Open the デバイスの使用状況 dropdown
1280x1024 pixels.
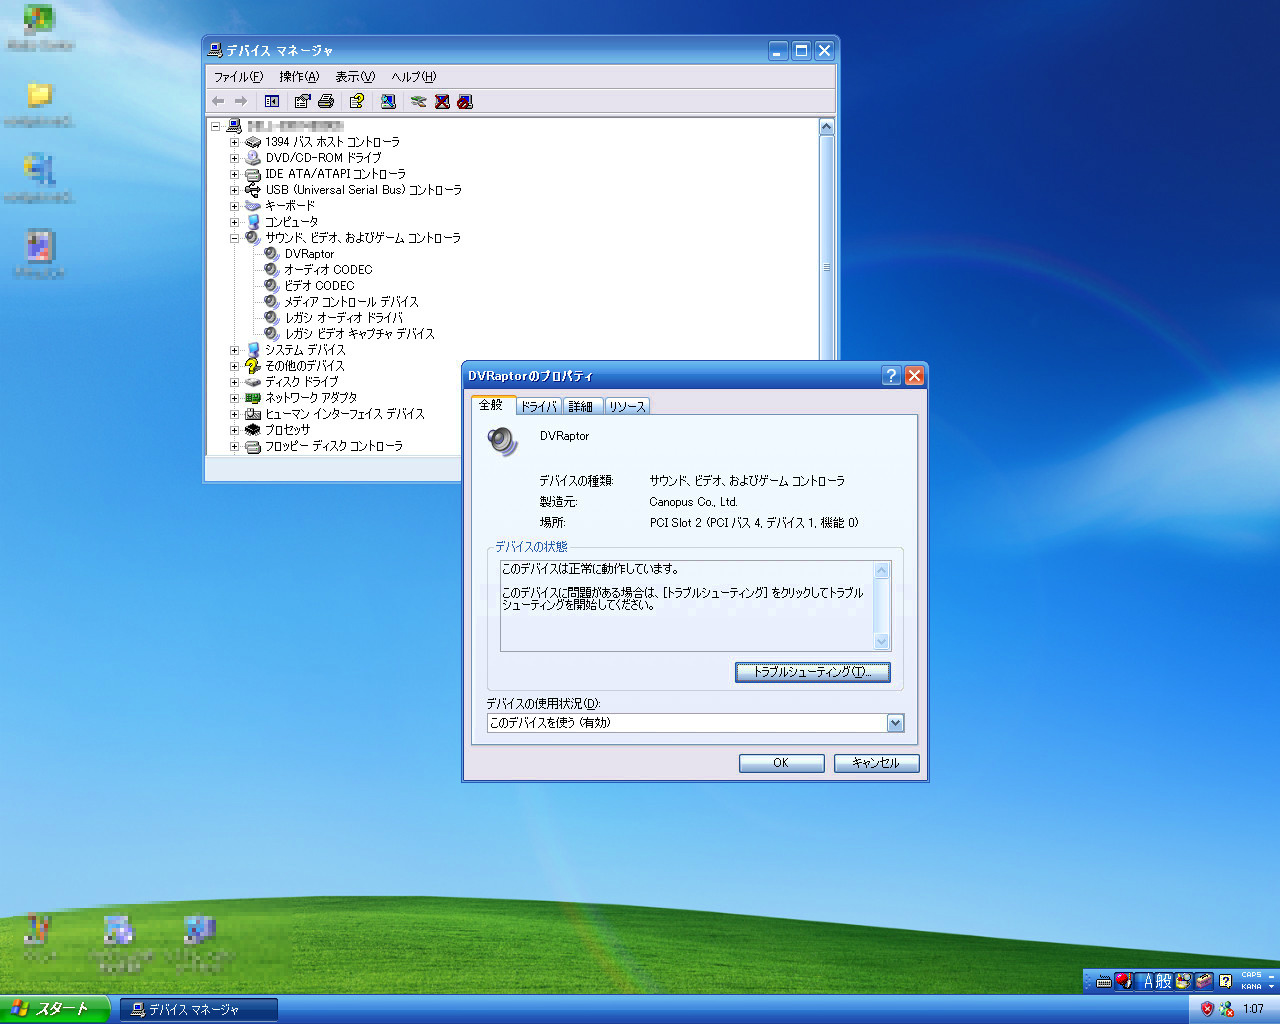click(895, 723)
